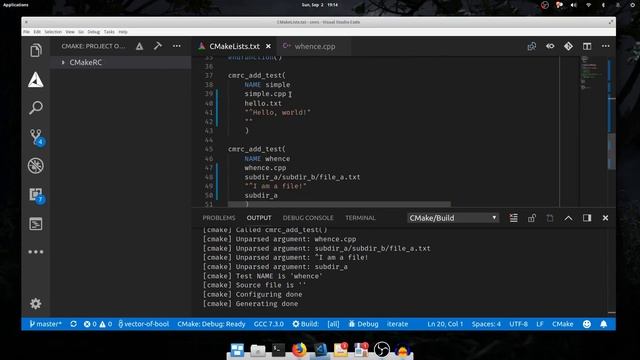Open notifications bell in status bar
This screenshot has width=640, height=360.
tap(604, 324)
